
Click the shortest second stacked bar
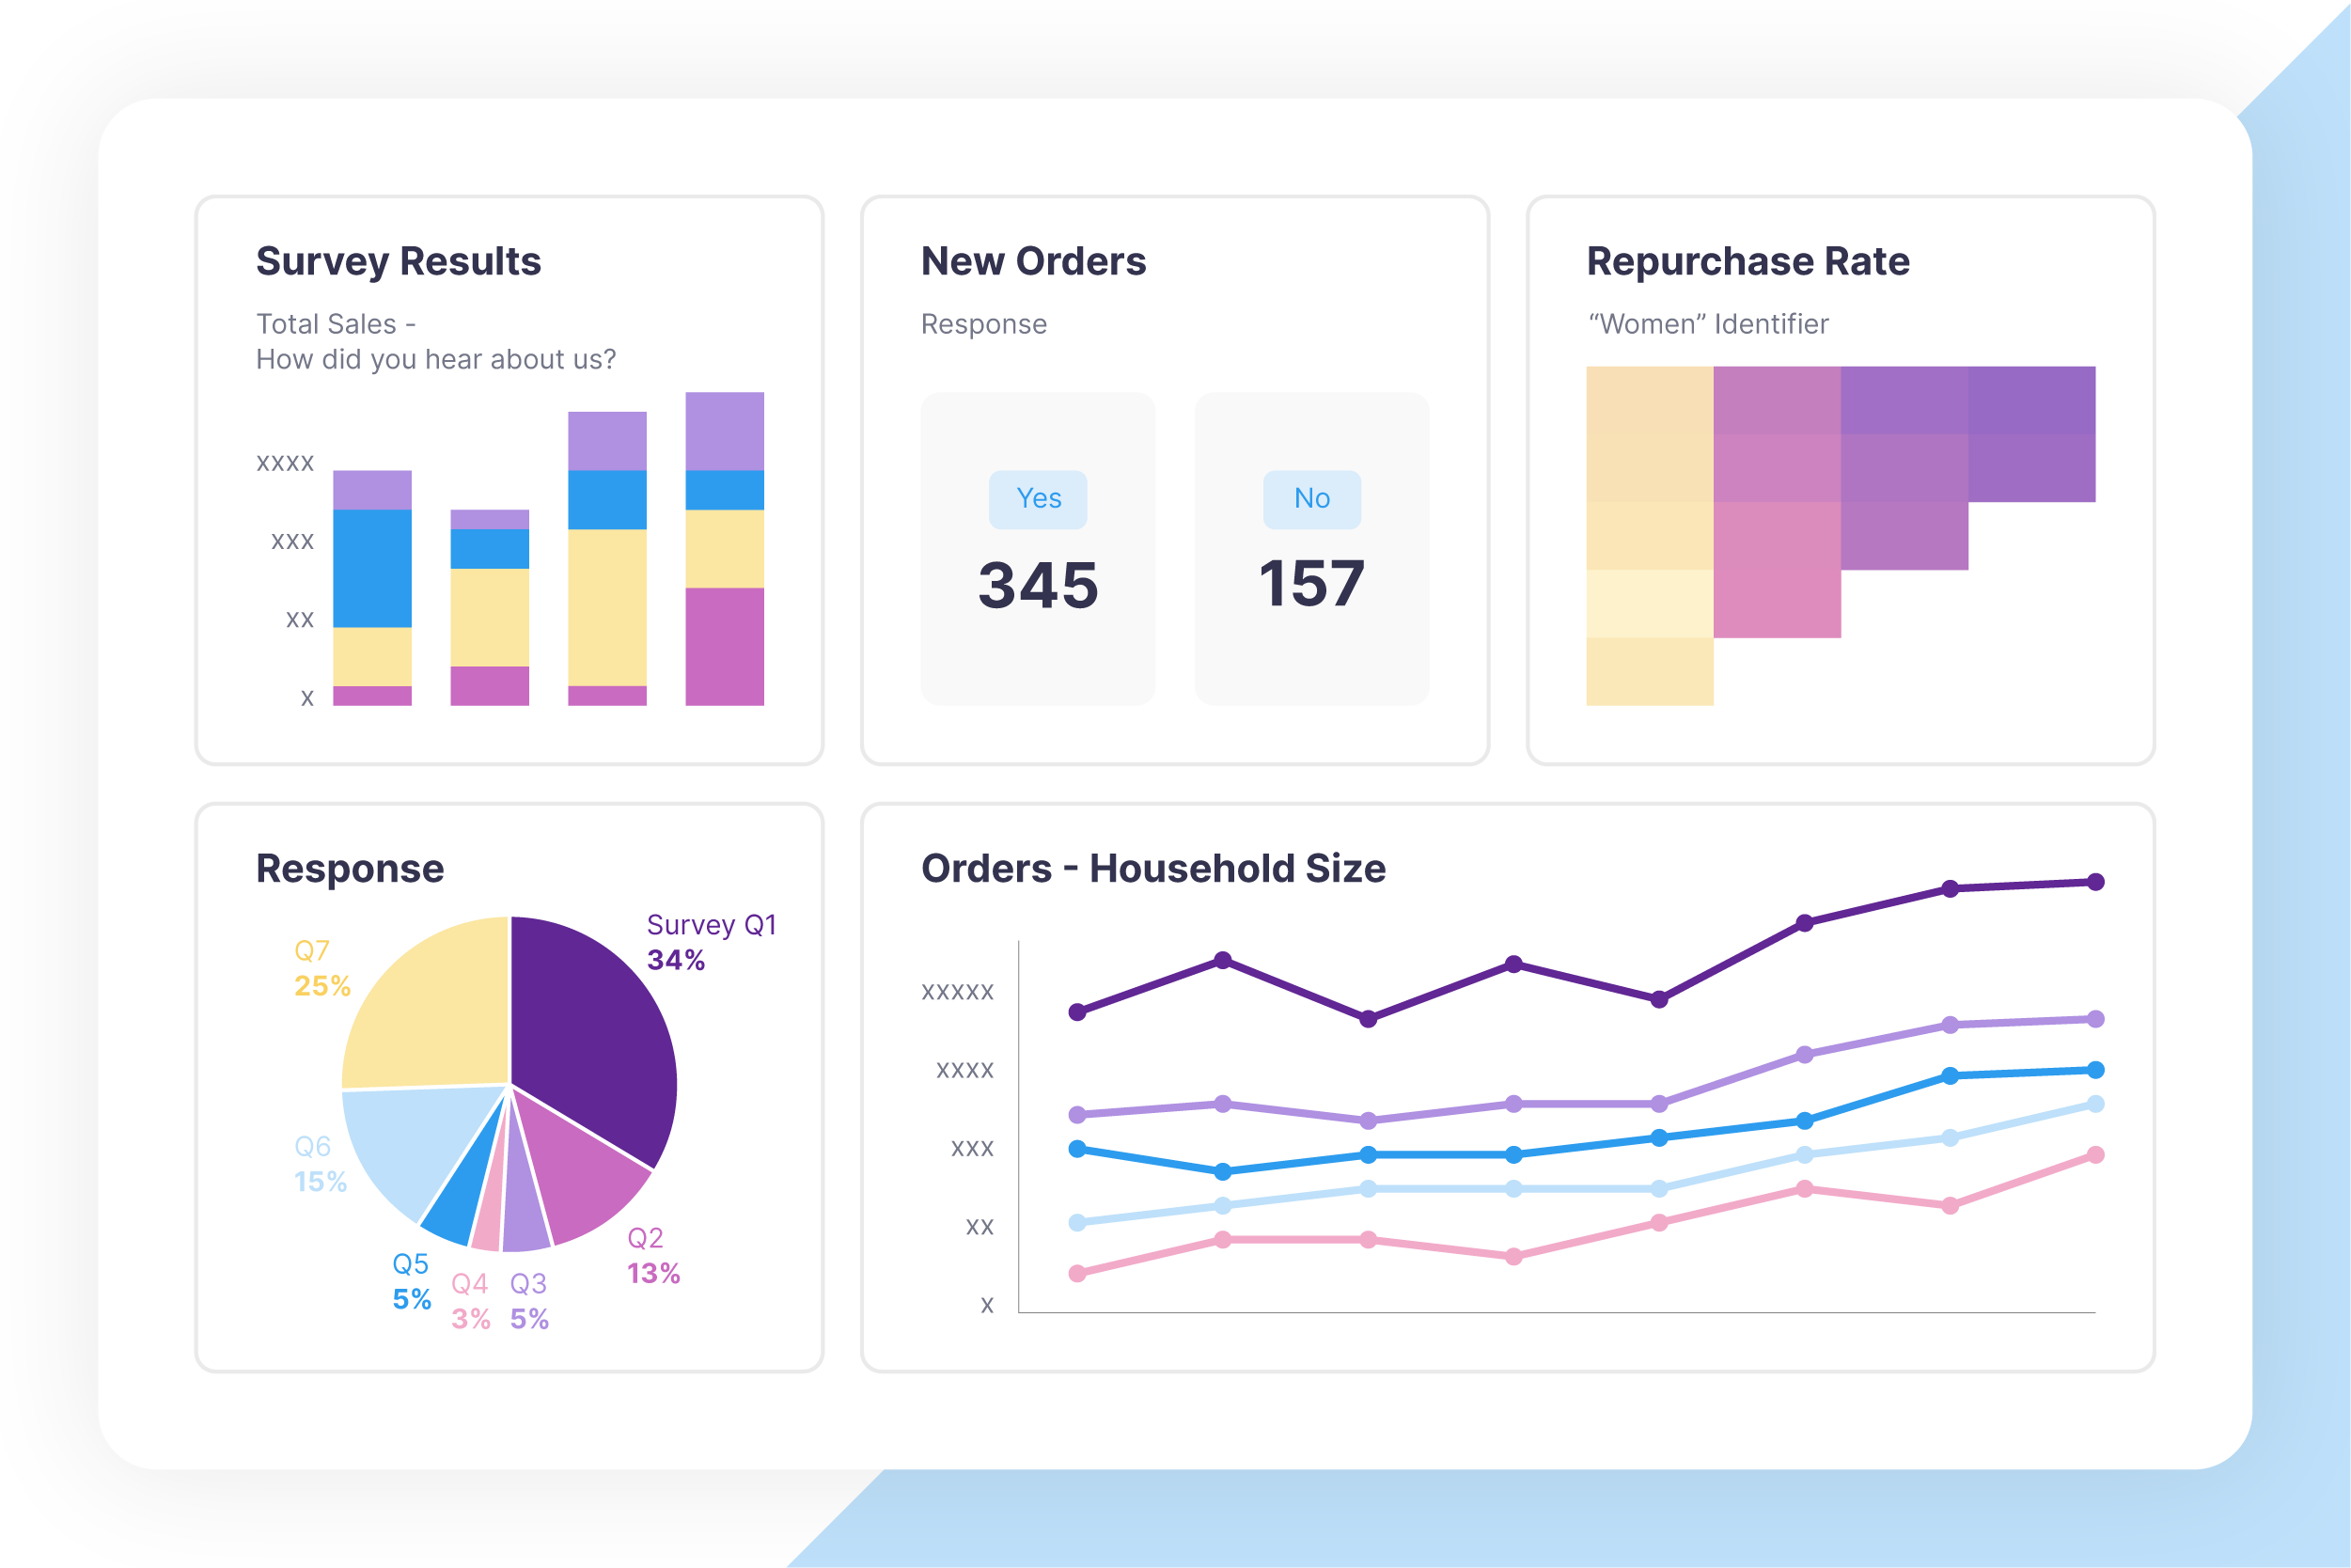489,608
